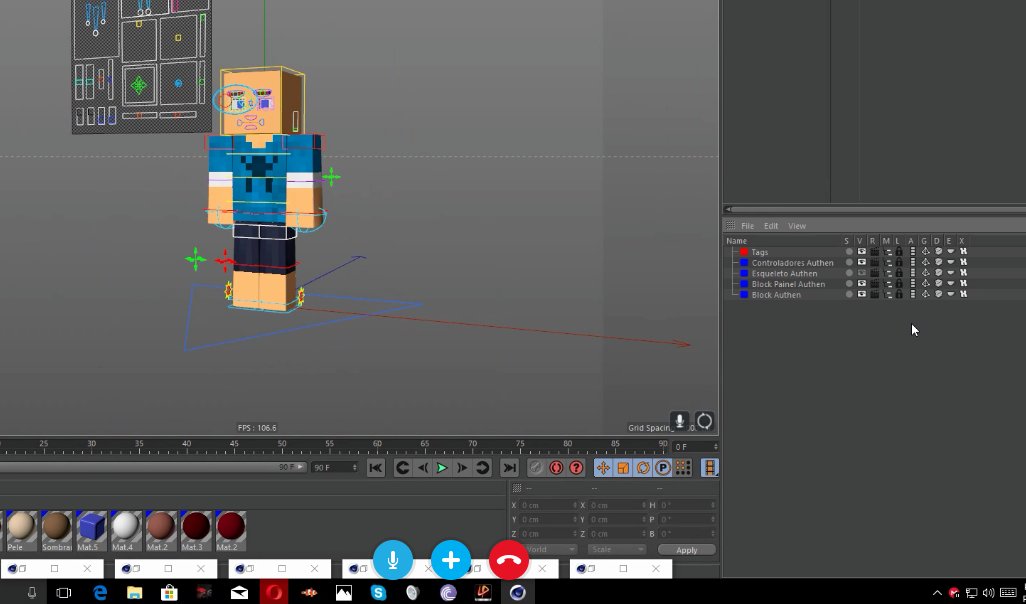
Task: Select the Mat.5 blue cube material
Action: (91, 530)
